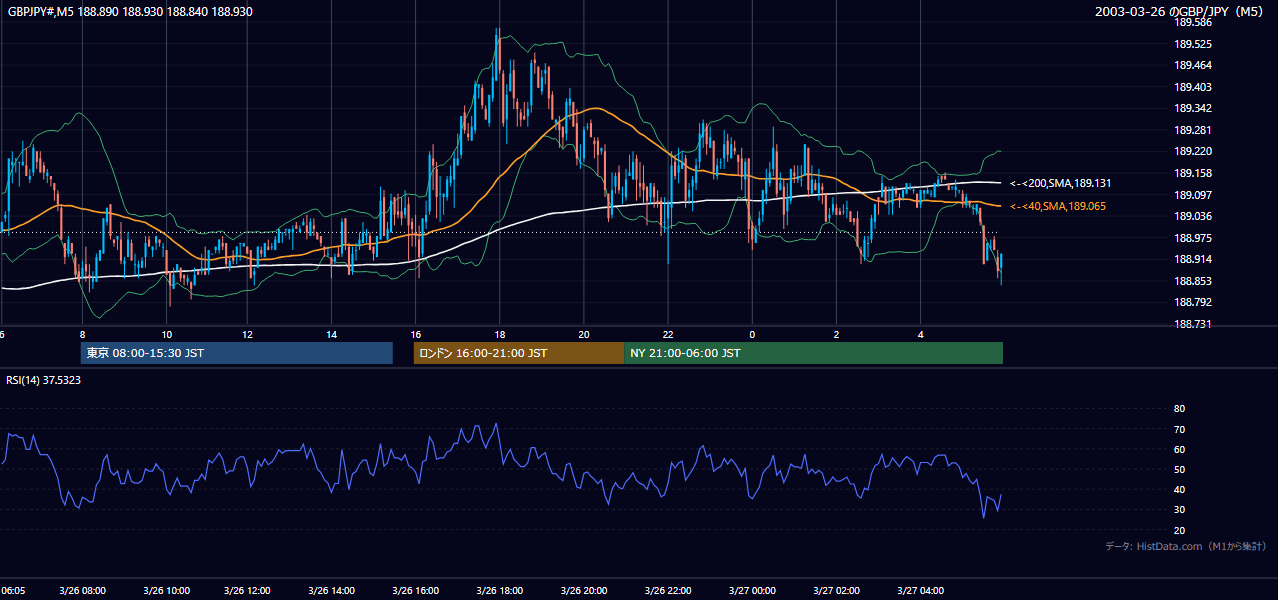1278x600 pixels.
Task: Select the ロンドン 16:00-21:00 JST session bar
Action: point(518,353)
